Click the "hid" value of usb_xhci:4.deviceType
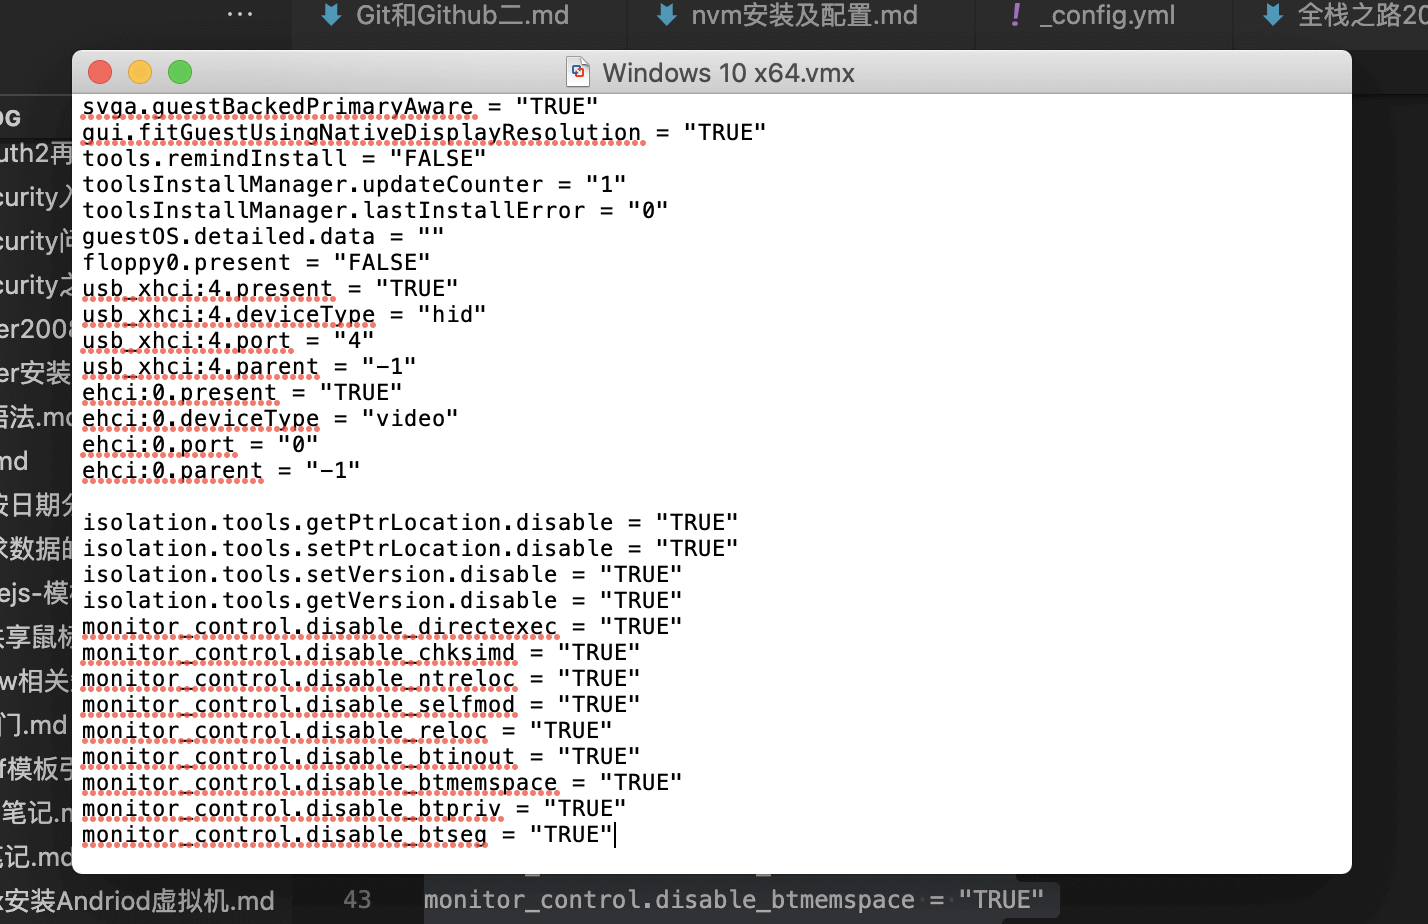This screenshot has height=924, width=1428. 452,315
